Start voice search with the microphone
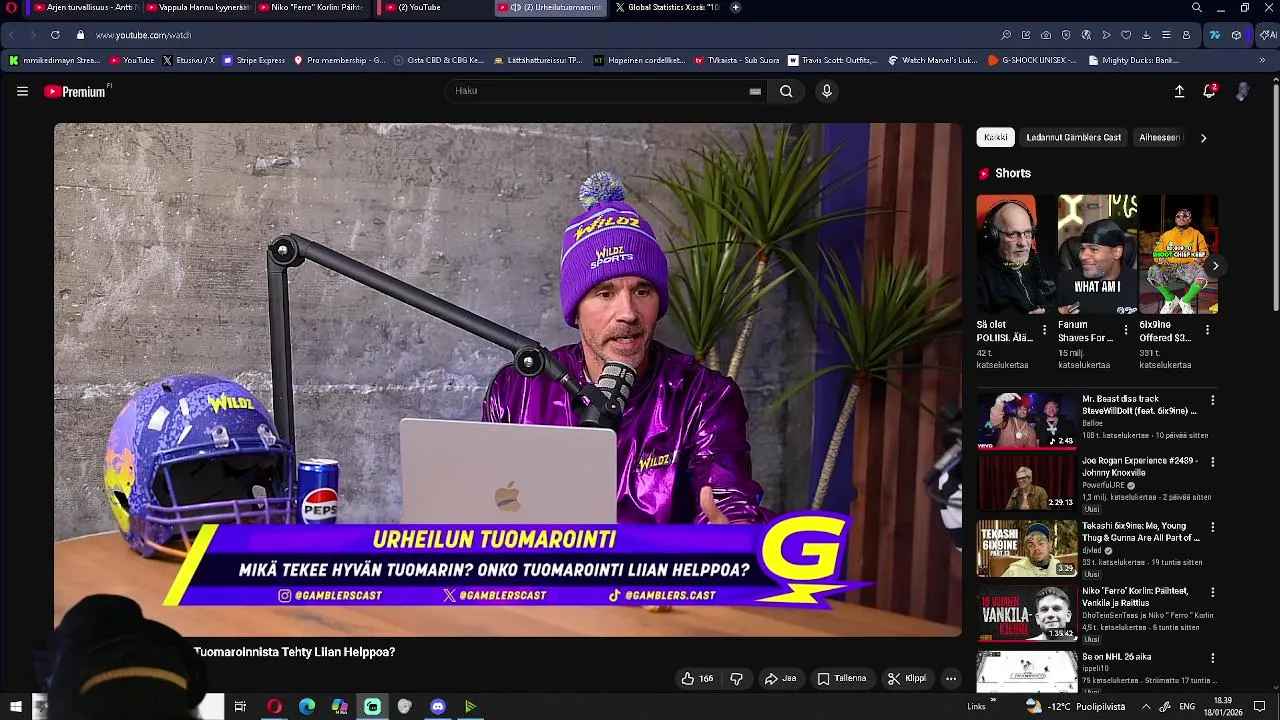The height and width of the screenshot is (720, 1280). pyautogui.click(x=826, y=91)
